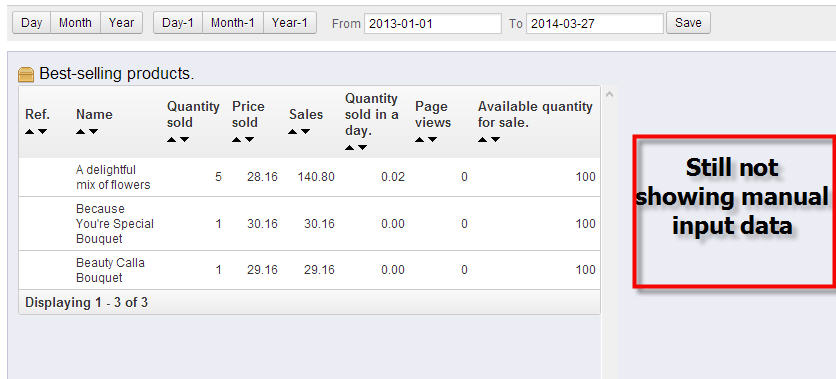The height and width of the screenshot is (379, 836).
Task: Click 'Because You're Special Bouquet' product name
Action: (x=115, y=223)
